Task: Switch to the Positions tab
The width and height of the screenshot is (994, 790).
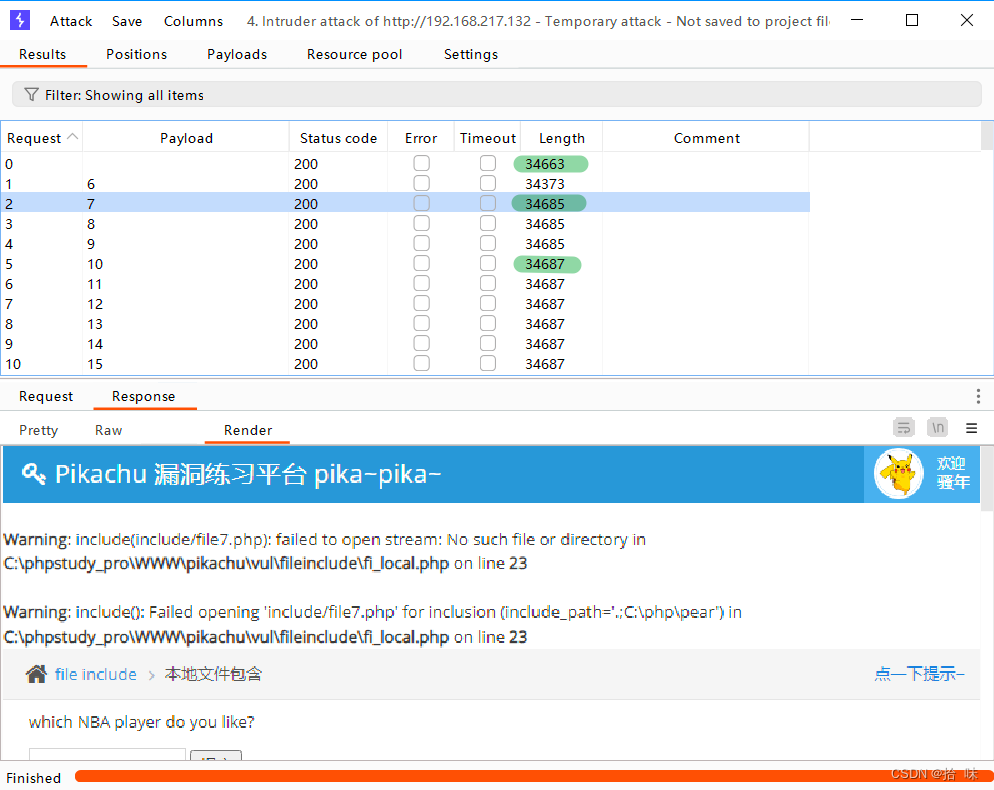Action: [136, 54]
